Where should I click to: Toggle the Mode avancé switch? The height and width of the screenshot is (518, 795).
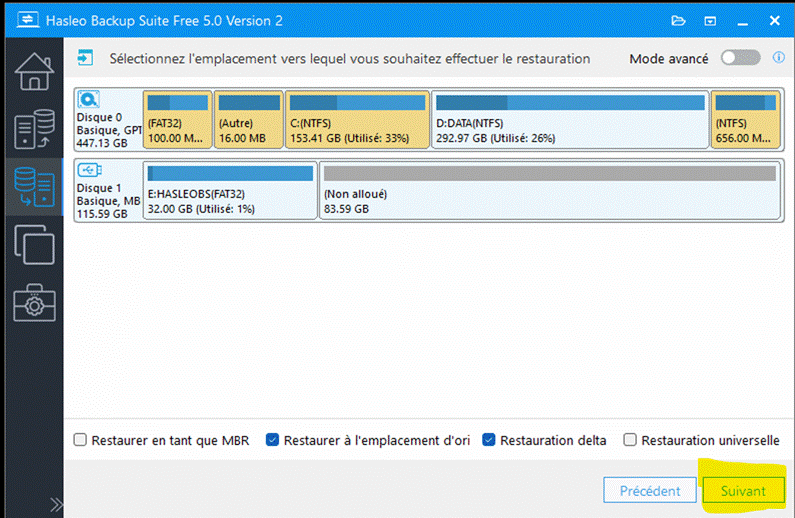pos(741,58)
